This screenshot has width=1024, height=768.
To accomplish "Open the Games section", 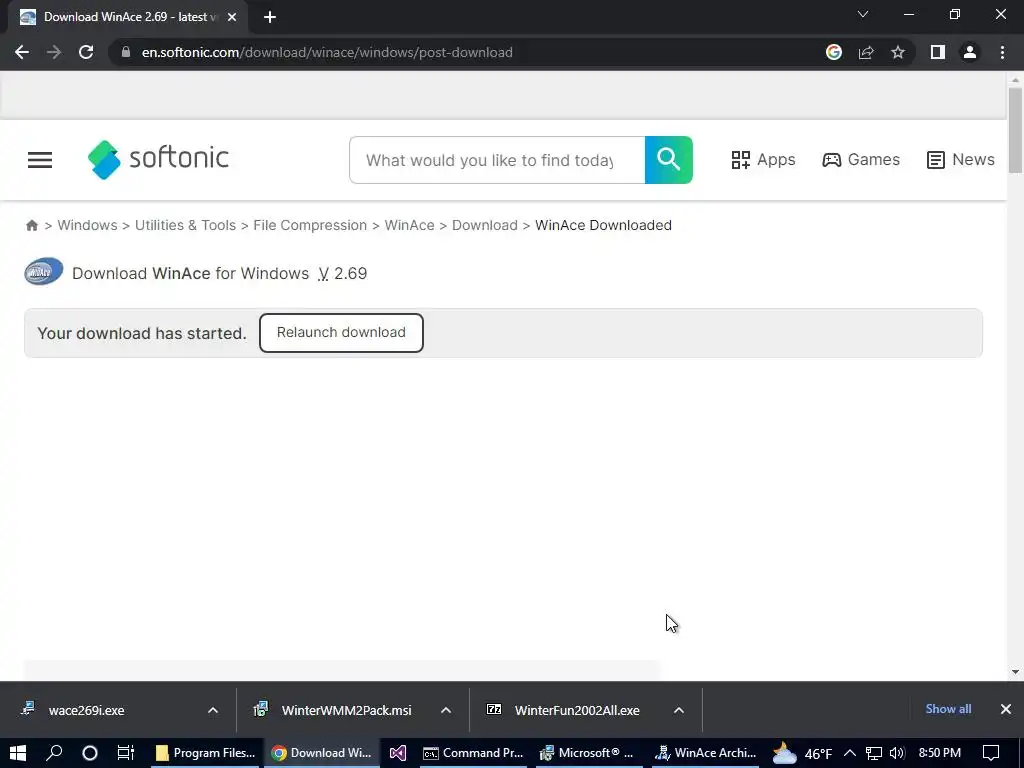I will 861,160.
